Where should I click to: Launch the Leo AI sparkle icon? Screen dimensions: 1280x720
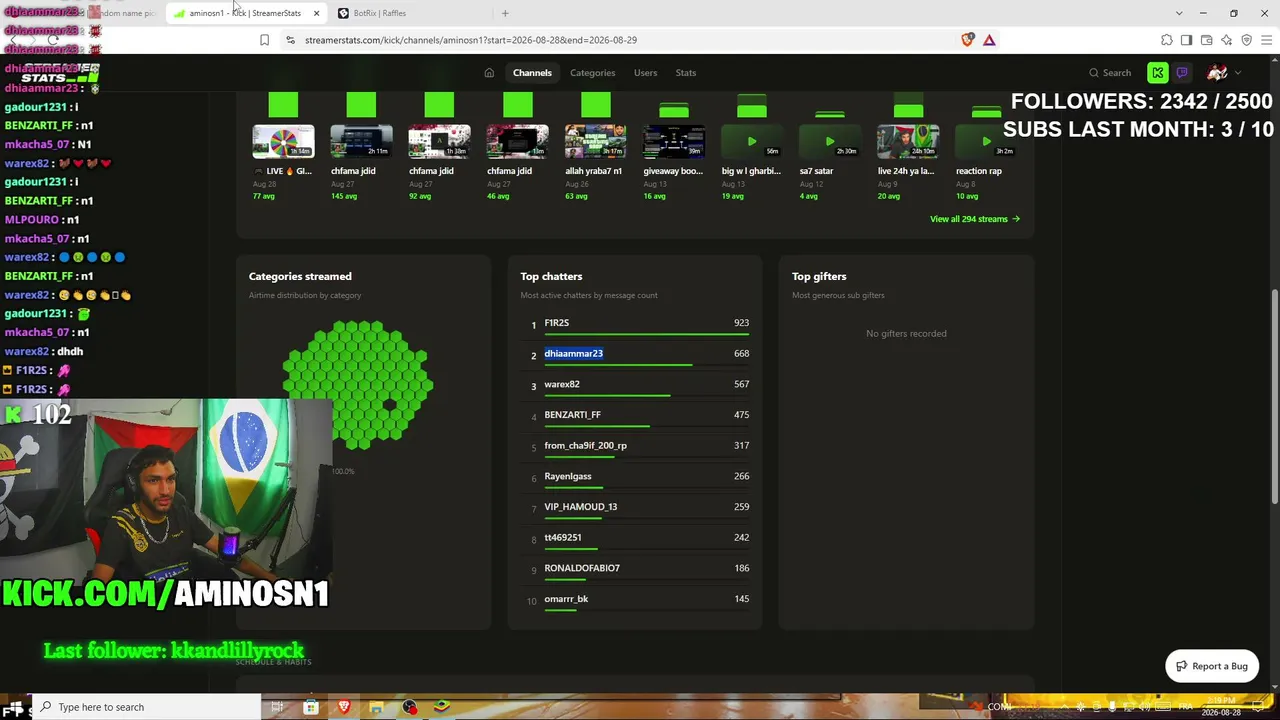coord(1226,40)
